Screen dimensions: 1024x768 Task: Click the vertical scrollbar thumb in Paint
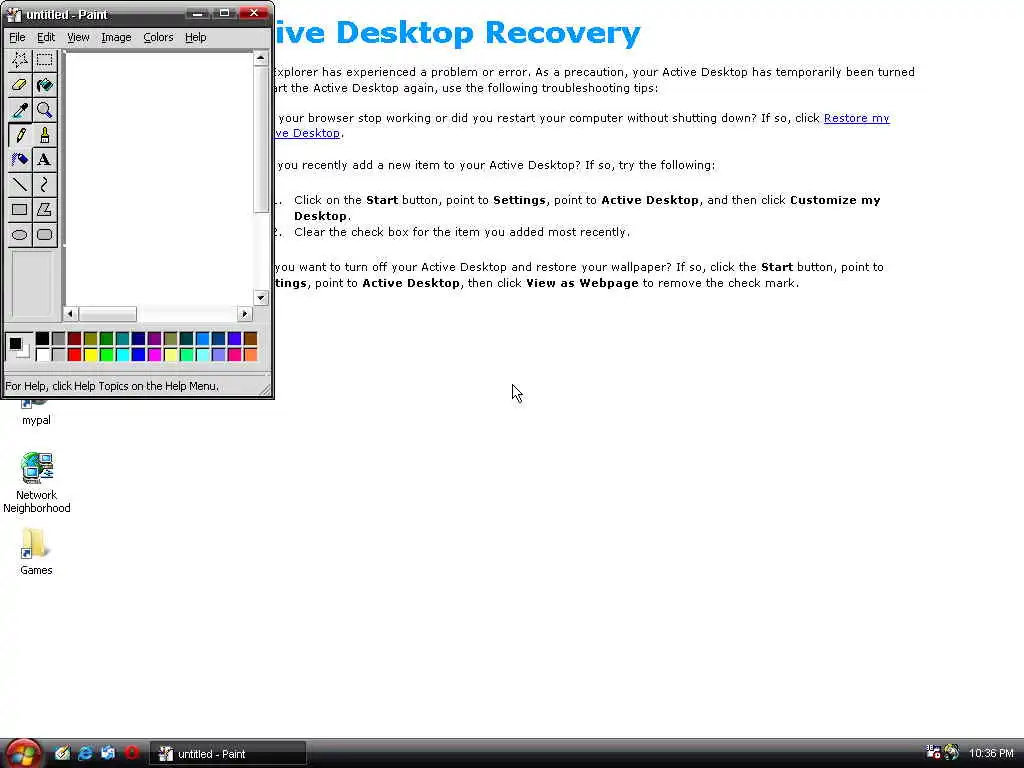(261, 139)
